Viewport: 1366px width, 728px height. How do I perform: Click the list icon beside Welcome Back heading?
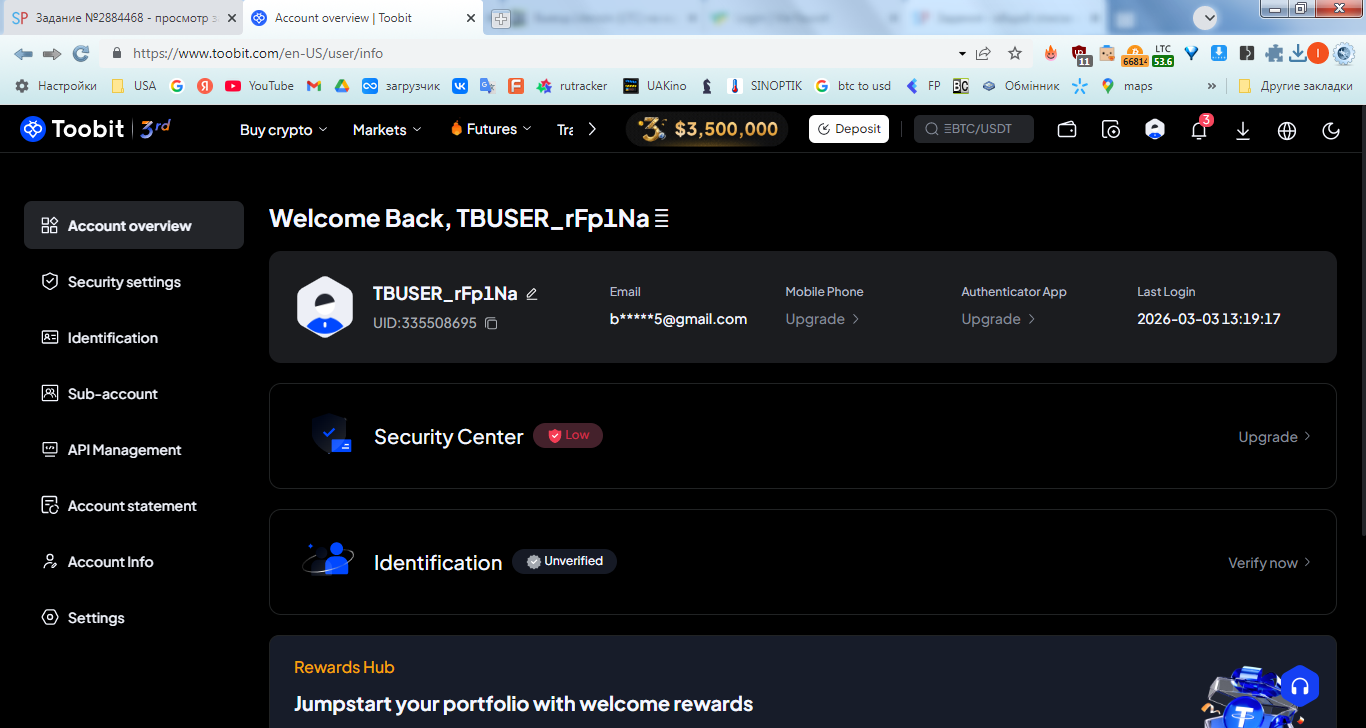661,219
